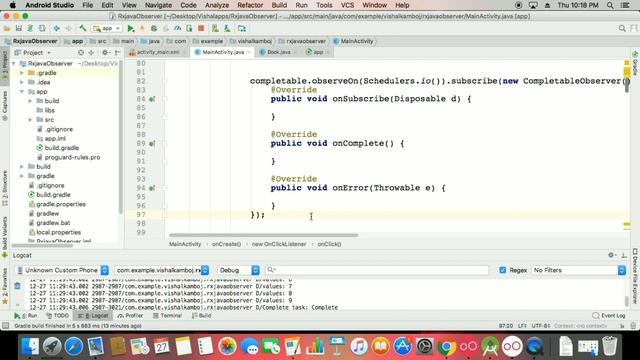The width and height of the screenshot is (640, 360).
Task: Click the Navigate Back arrow icon in the toolbar
Action: point(56,29)
